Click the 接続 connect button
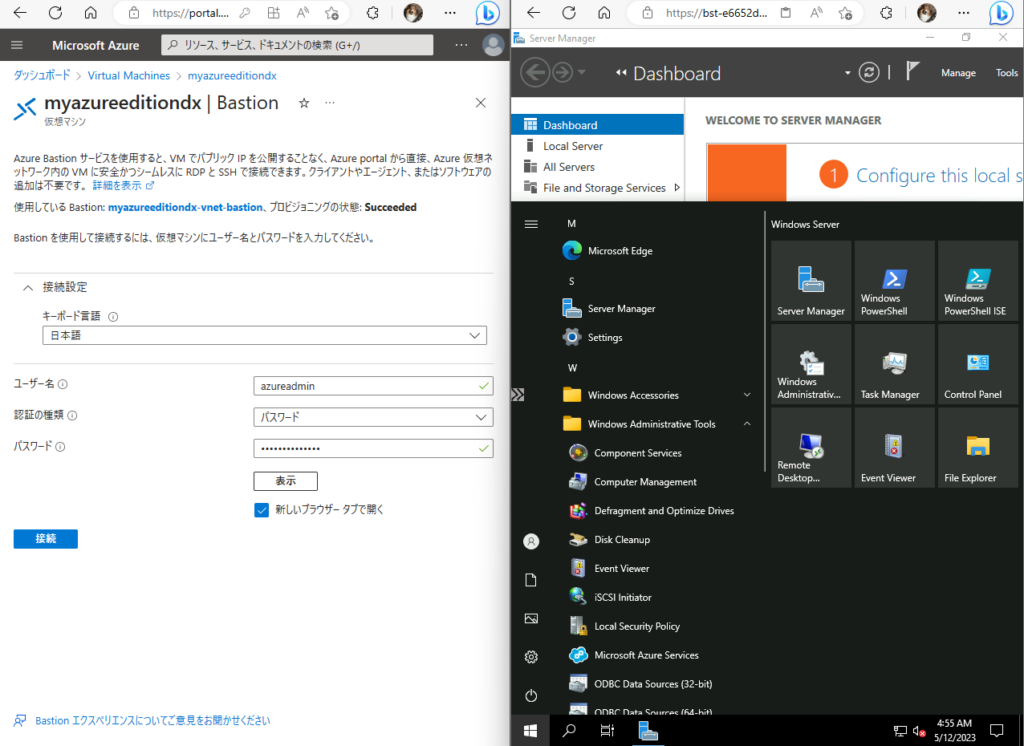This screenshot has height=746, width=1024. coord(46,538)
